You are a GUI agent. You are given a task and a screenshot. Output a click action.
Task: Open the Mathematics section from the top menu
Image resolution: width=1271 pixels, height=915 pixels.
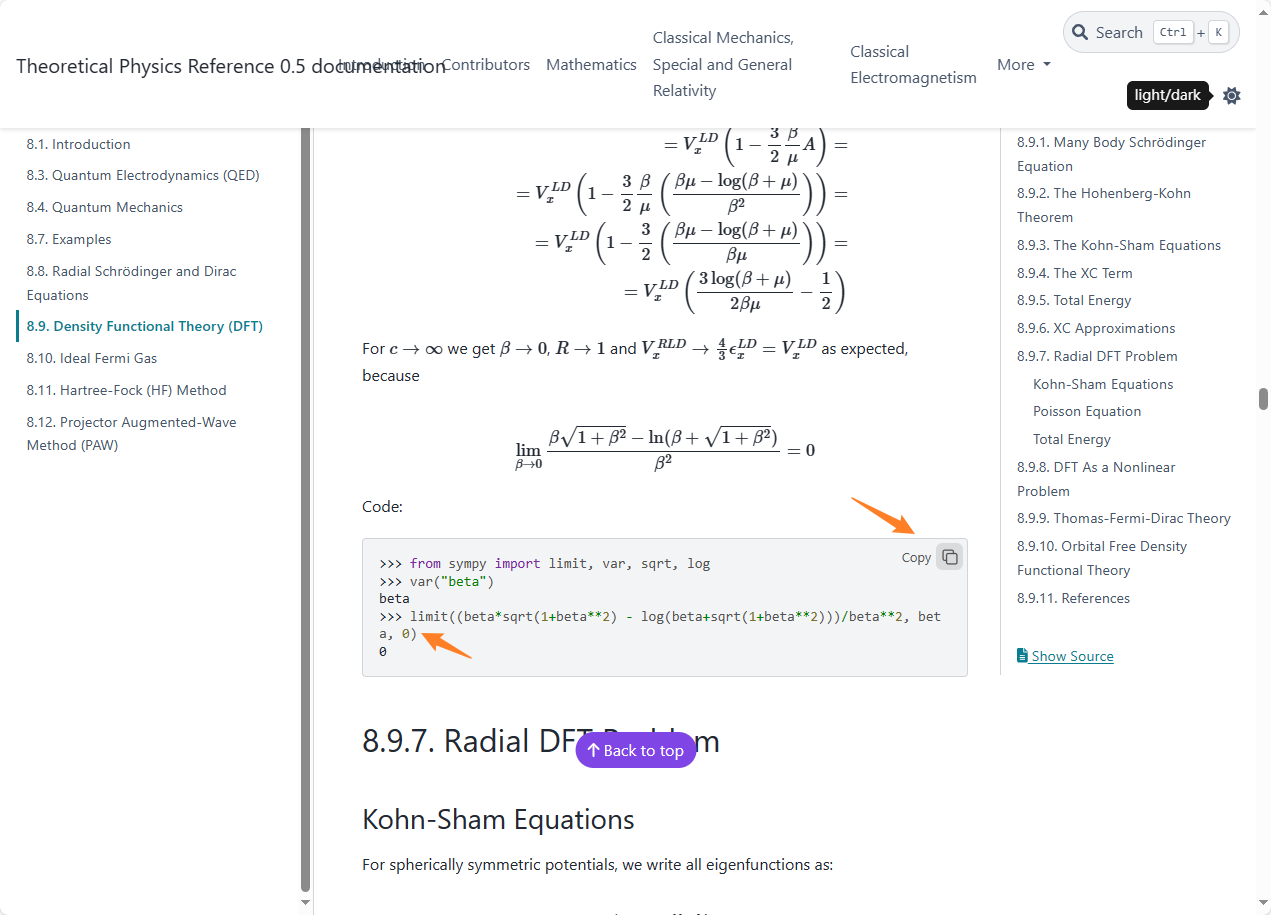coord(590,64)
